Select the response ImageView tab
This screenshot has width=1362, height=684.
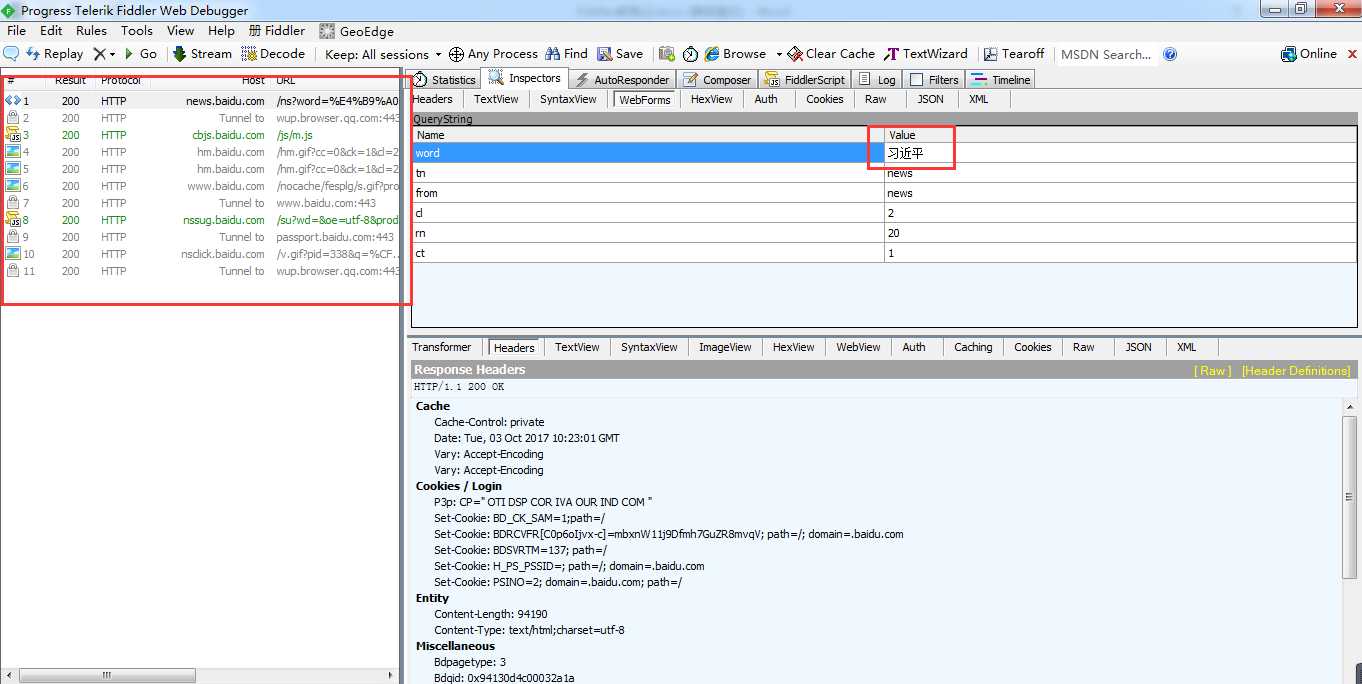click(725, 347)
